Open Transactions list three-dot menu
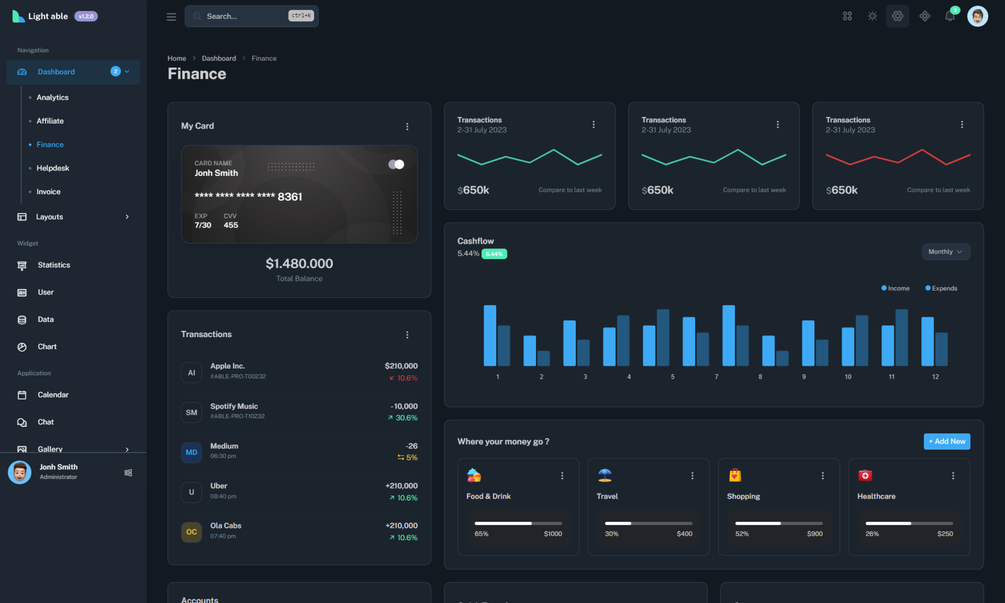1005x603 pixels. click(x=407, y=335)
